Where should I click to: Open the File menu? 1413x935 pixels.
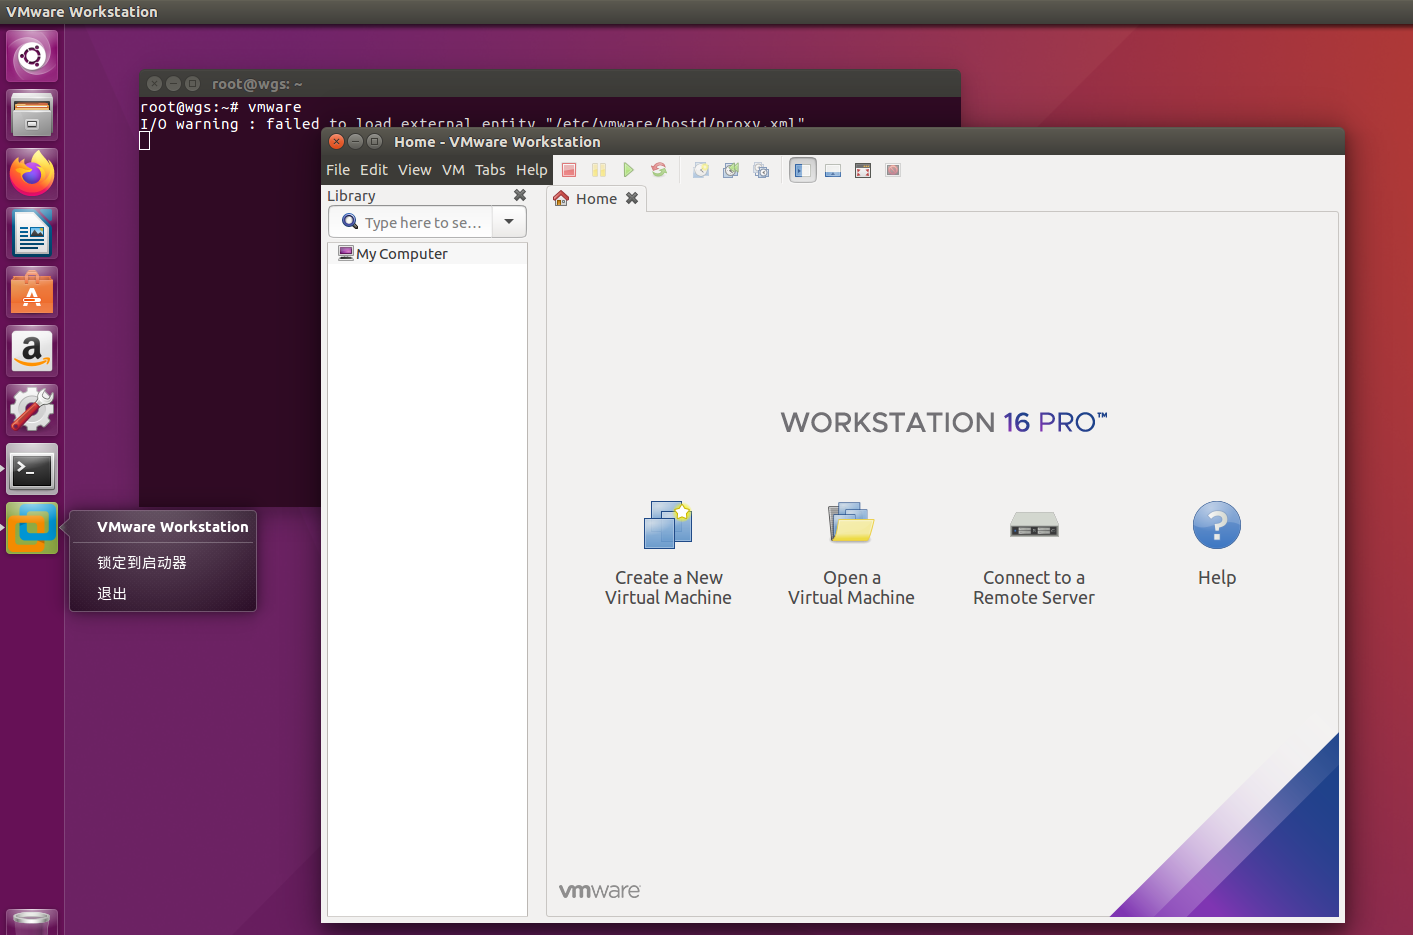[x=338, y=170]
